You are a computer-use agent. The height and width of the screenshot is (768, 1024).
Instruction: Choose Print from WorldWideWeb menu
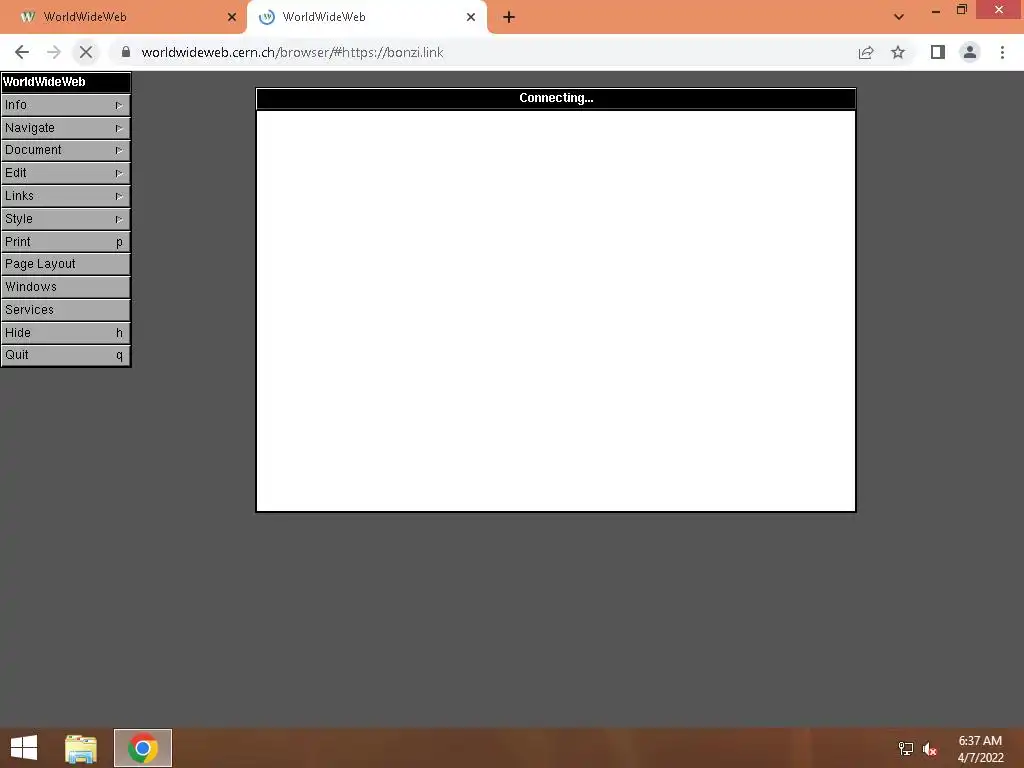[65, 242]
